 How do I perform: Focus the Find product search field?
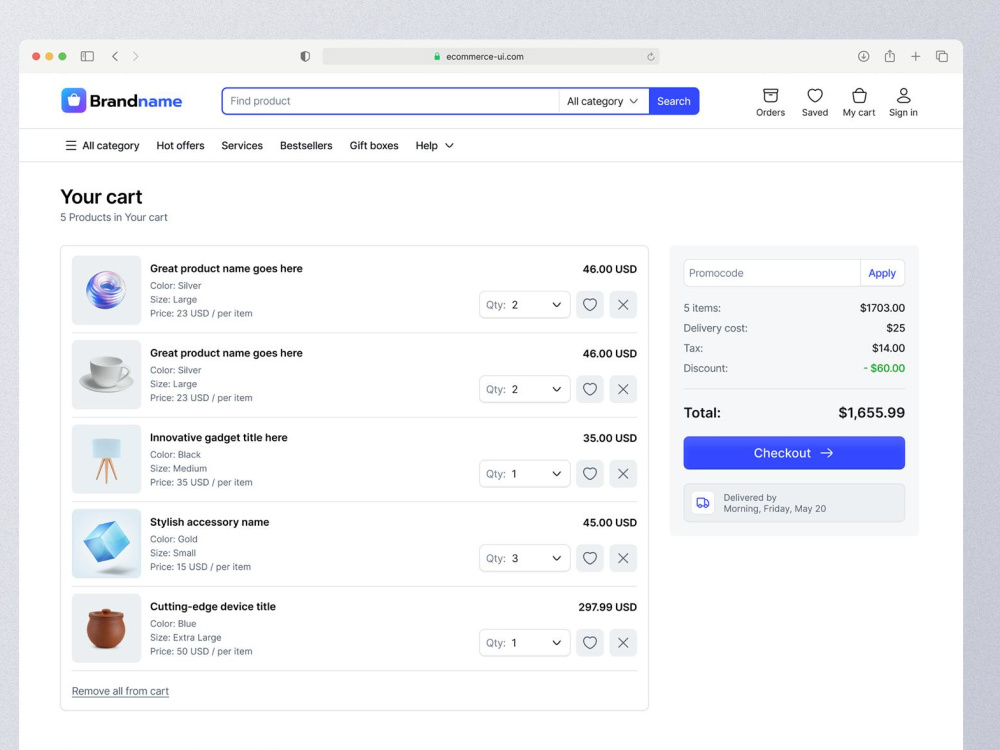tap(390, 101)
